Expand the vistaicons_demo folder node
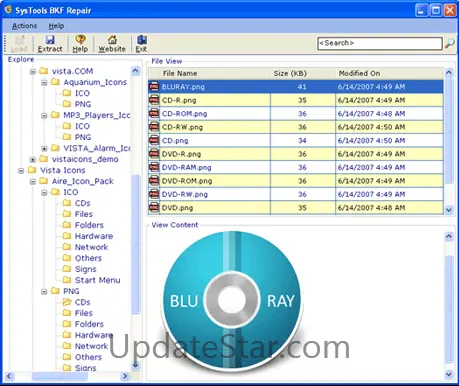 pos(33,159)
